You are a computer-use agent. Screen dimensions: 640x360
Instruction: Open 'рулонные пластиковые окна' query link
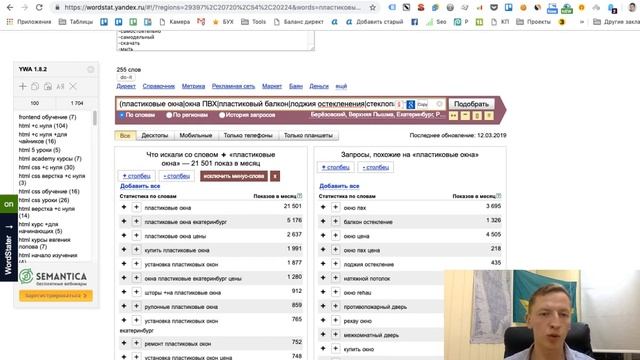[181, 307]
